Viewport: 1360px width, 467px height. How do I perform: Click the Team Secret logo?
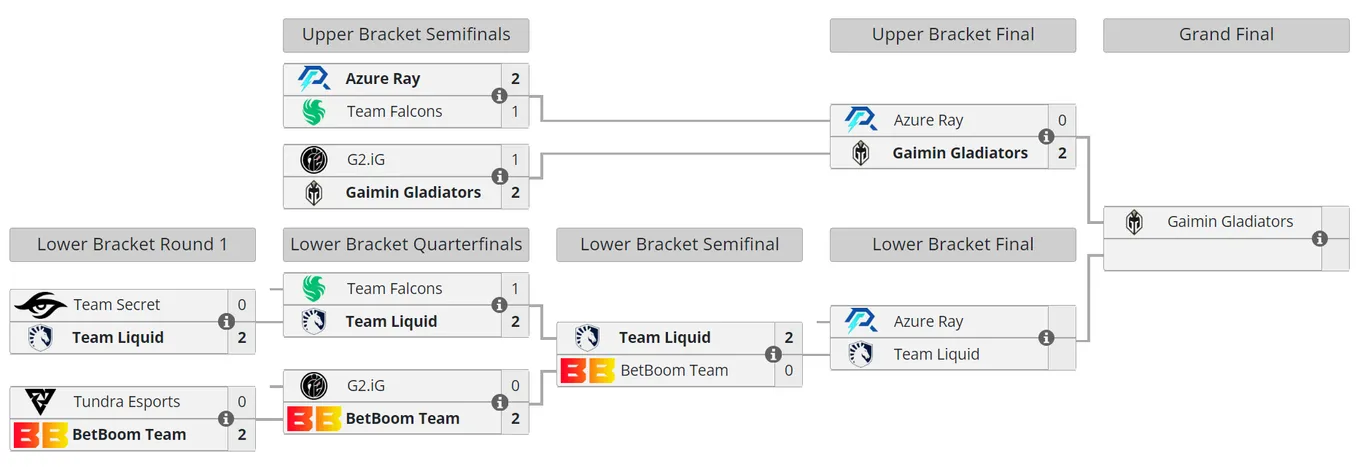click(41, 305)
